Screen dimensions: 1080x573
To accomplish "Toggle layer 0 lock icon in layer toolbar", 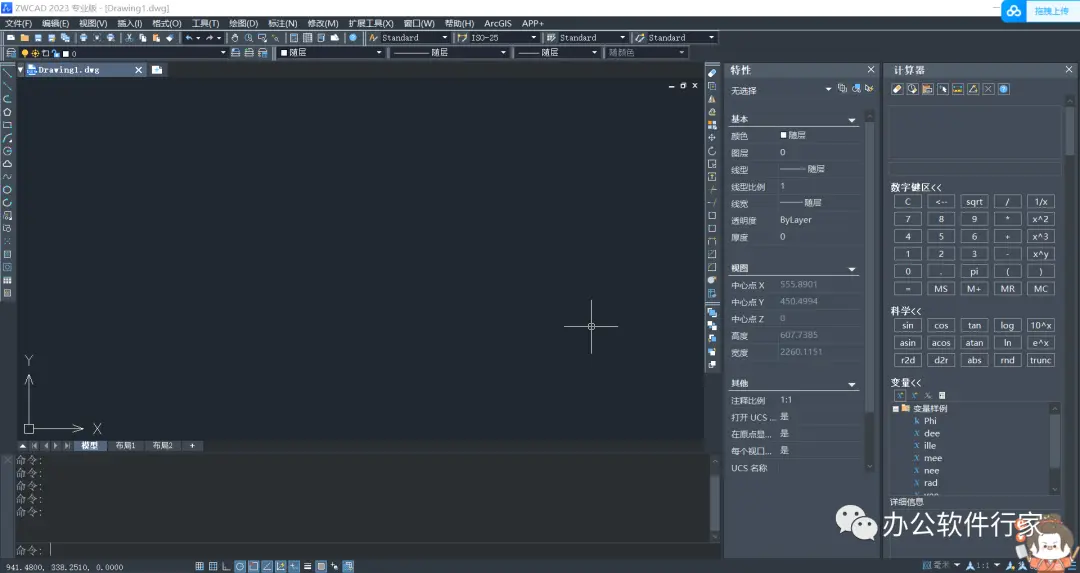I will [56, 53].
